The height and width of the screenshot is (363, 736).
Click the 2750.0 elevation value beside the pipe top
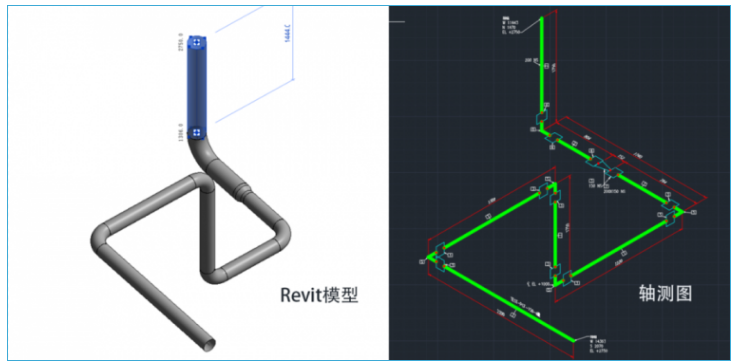pos(181,42)
